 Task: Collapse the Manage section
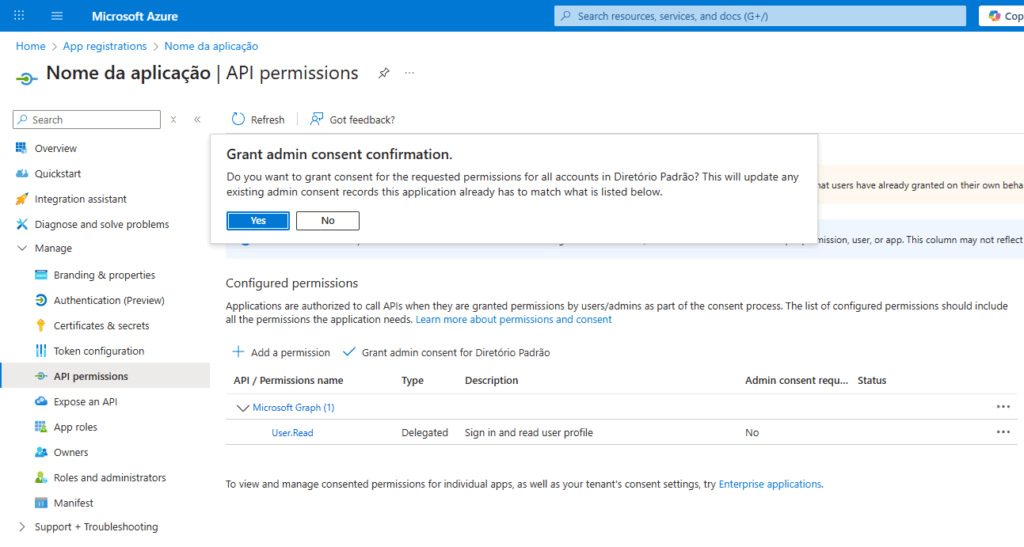pyautogui.click(x=22, y=248)
